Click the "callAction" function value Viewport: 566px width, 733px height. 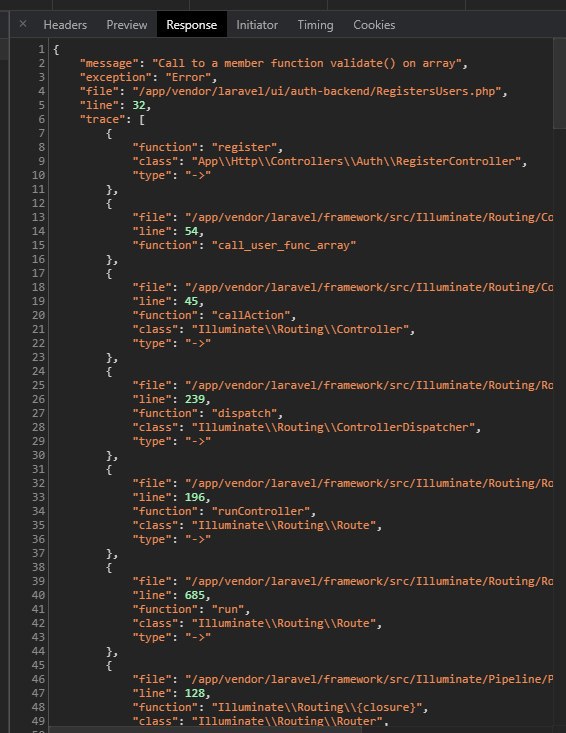[x=251, y=316]
